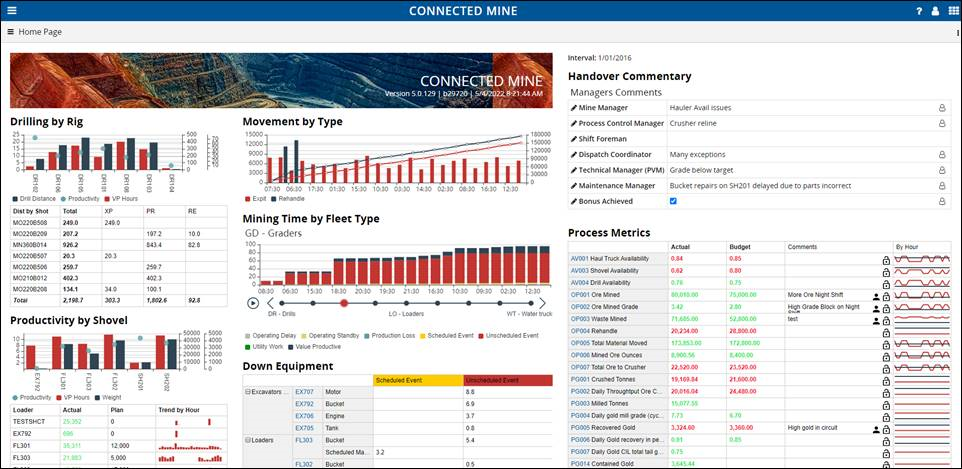Edit the Mine Manager comment pencil icon

pyautogui.click(x=574, y=107)
